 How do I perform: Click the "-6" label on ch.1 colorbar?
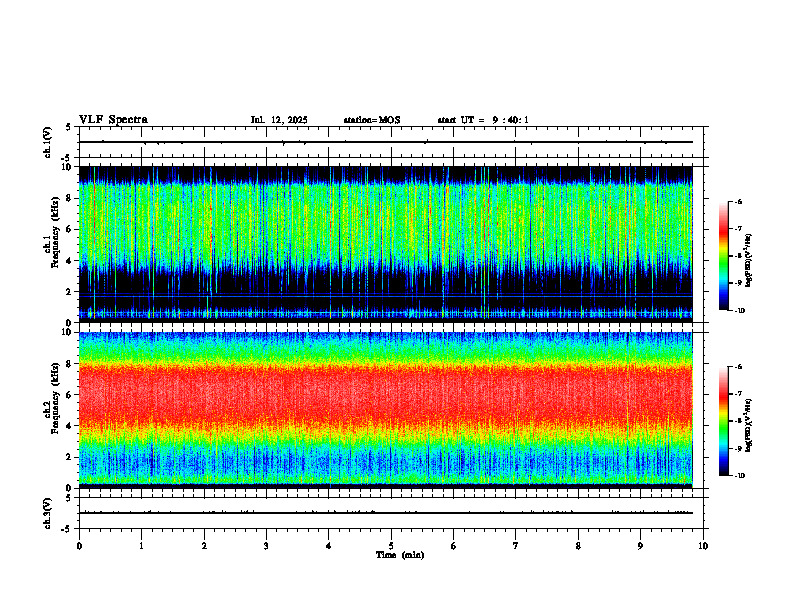click(x=737, y=201)
